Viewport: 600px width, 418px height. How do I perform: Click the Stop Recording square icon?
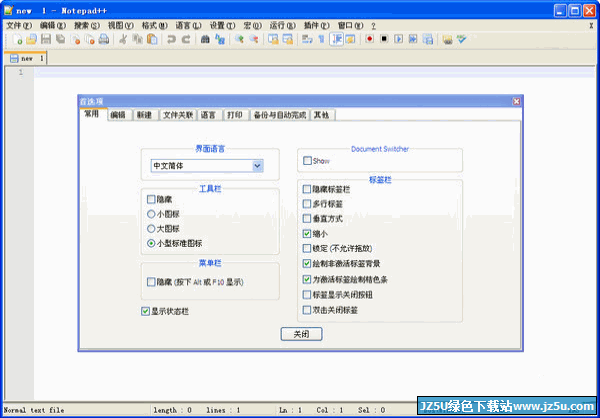pos(384,39)
